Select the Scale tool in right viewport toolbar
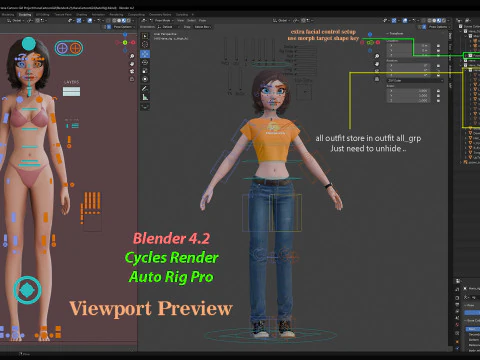480x360 pixels. (x=145, y=70)
